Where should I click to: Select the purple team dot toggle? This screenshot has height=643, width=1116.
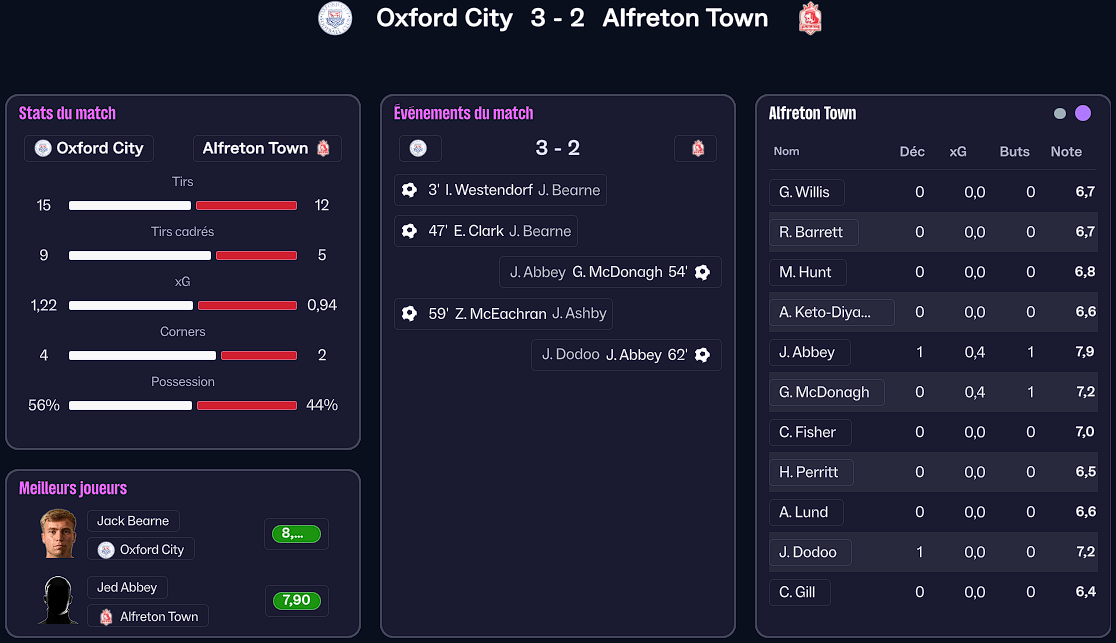(x=1083, y=114)
